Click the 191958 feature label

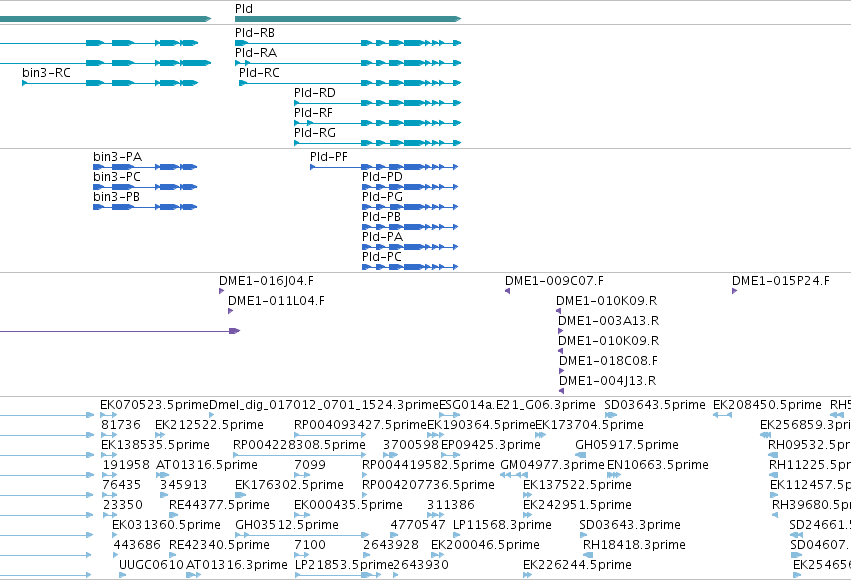pos(126,466)
